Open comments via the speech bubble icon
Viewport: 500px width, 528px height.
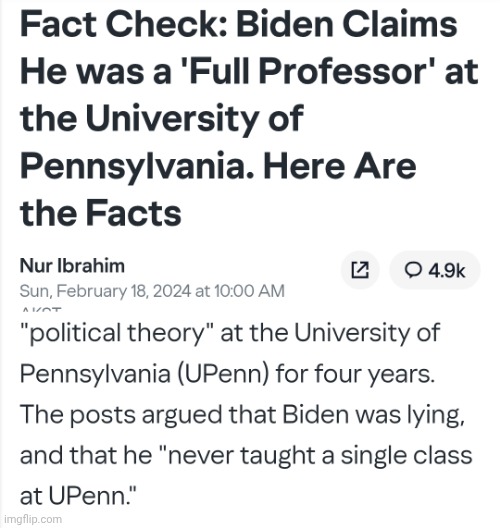coord(413,270)
